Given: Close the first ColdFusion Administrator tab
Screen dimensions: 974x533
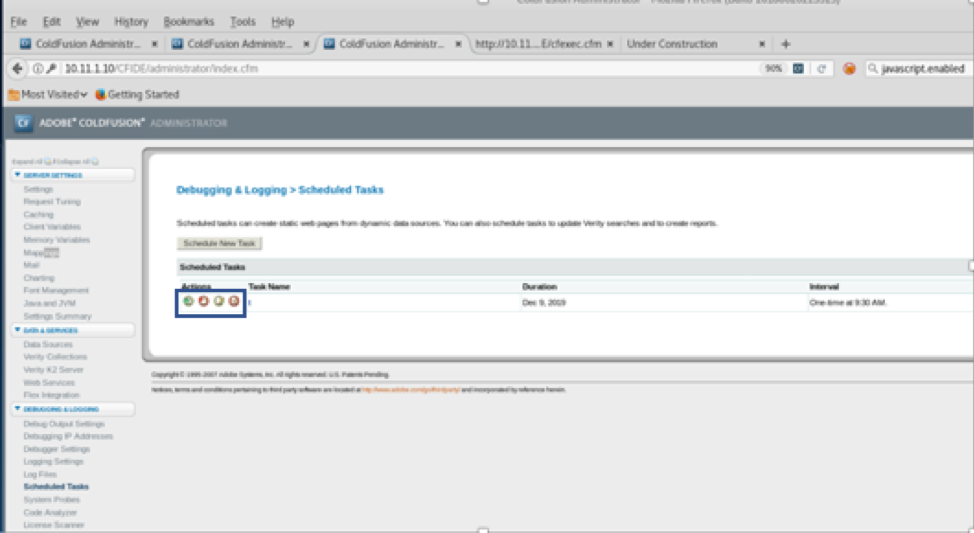Looking at the screenshot, I should pos(155,44).
